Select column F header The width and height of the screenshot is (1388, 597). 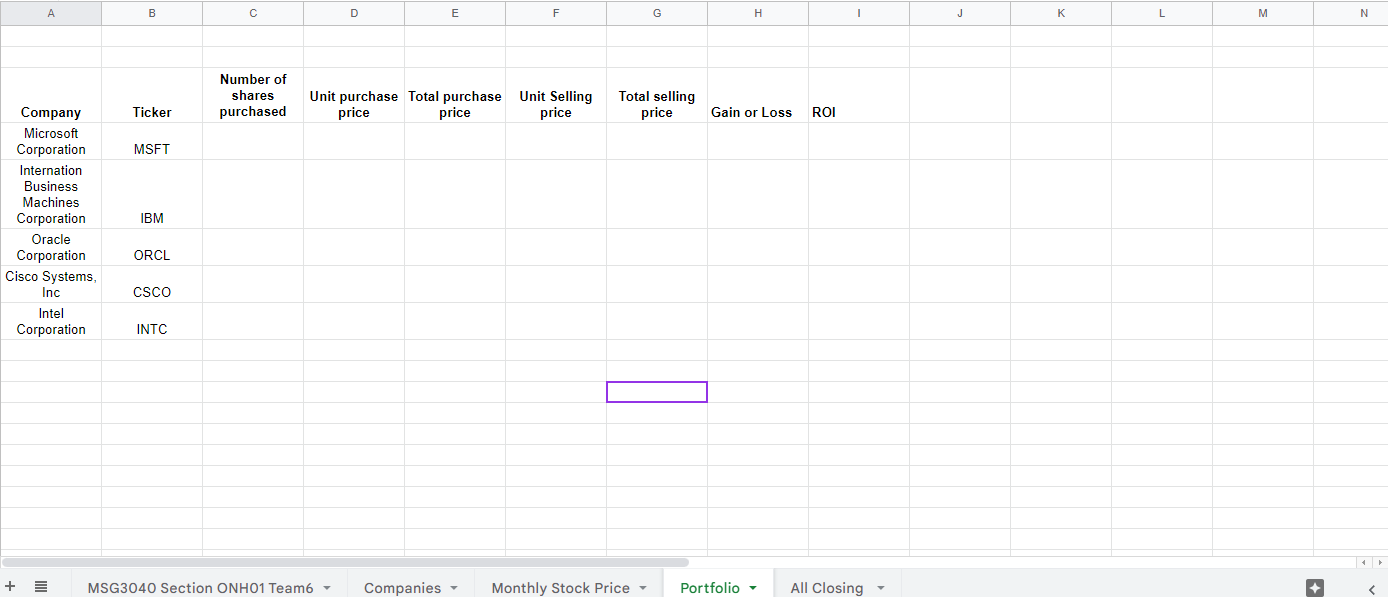coord(556,13)
